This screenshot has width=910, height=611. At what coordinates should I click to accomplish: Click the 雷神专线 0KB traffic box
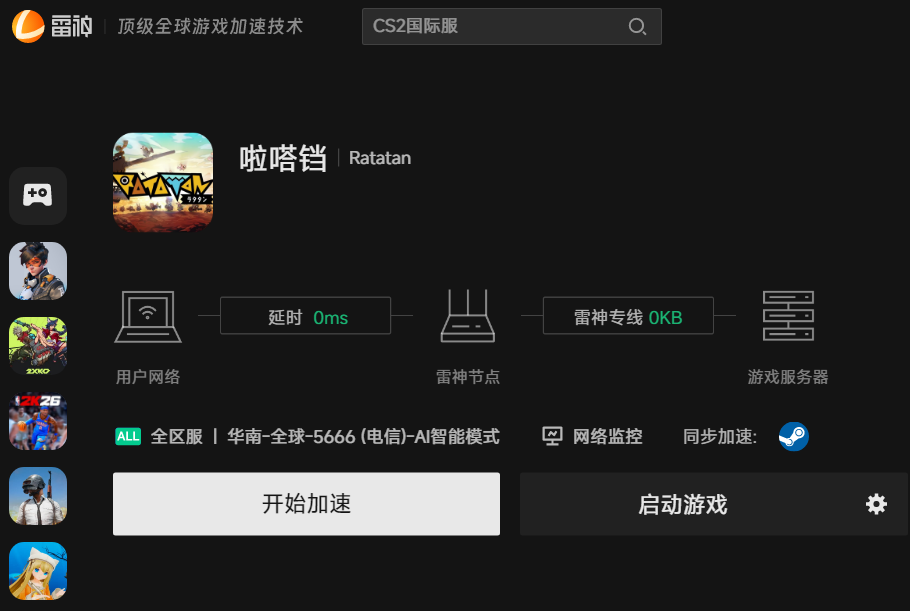(628, 317)
